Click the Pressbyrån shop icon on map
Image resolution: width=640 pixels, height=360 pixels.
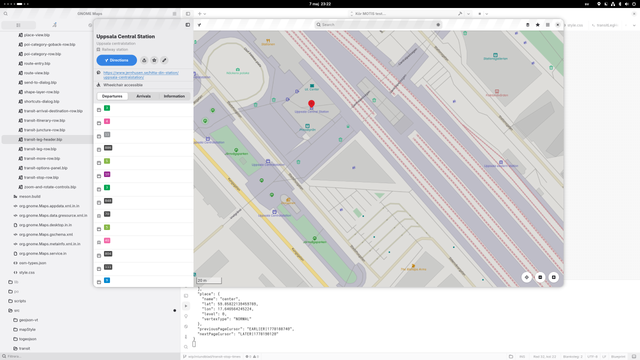tap(307, 126)
